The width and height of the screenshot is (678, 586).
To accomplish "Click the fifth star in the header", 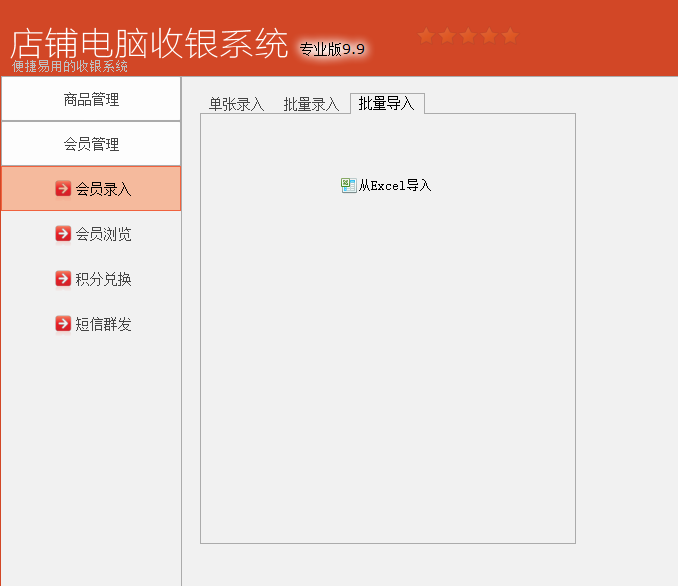I will click(510, 35).
